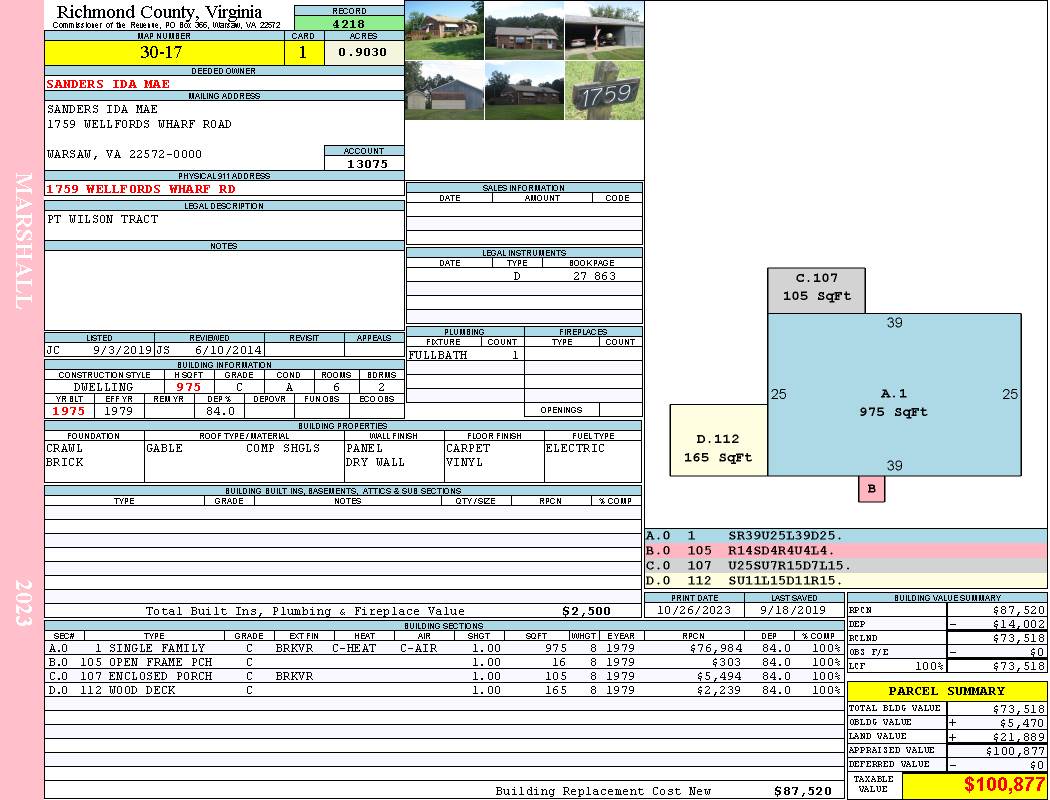Image resolution: width=1050 pixels, height=800 pixels.
Task: Select the pink B.0 sketch vector row
Action: click(x=845, y=550)
